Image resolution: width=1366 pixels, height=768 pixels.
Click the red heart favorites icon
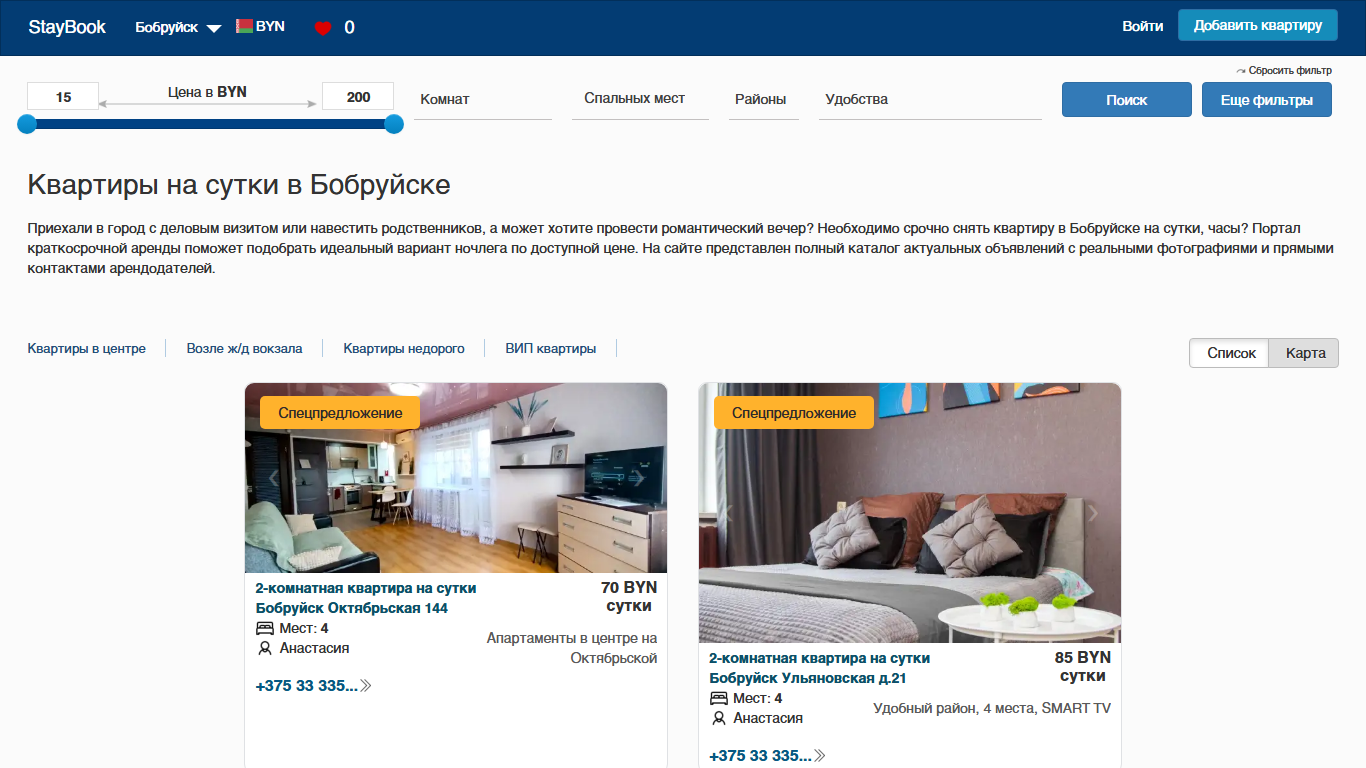(322, 28)
